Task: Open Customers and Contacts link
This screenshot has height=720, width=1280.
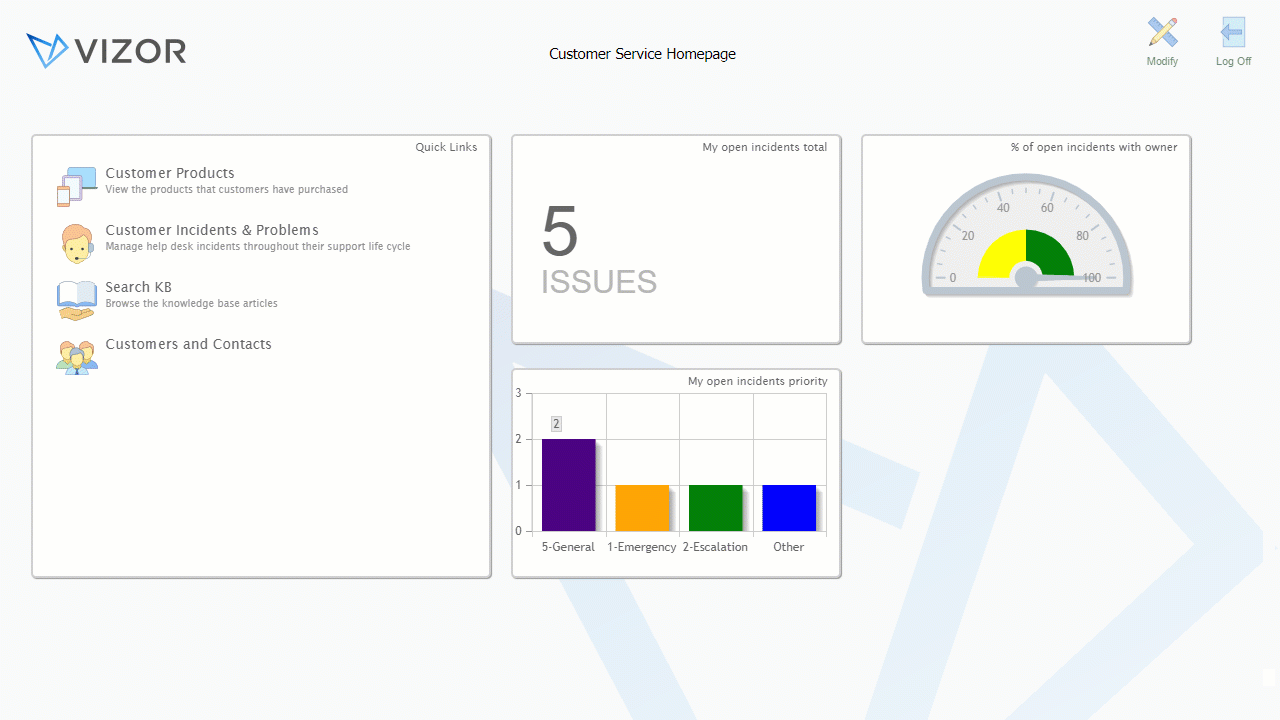Action: (x=188, y=344)
